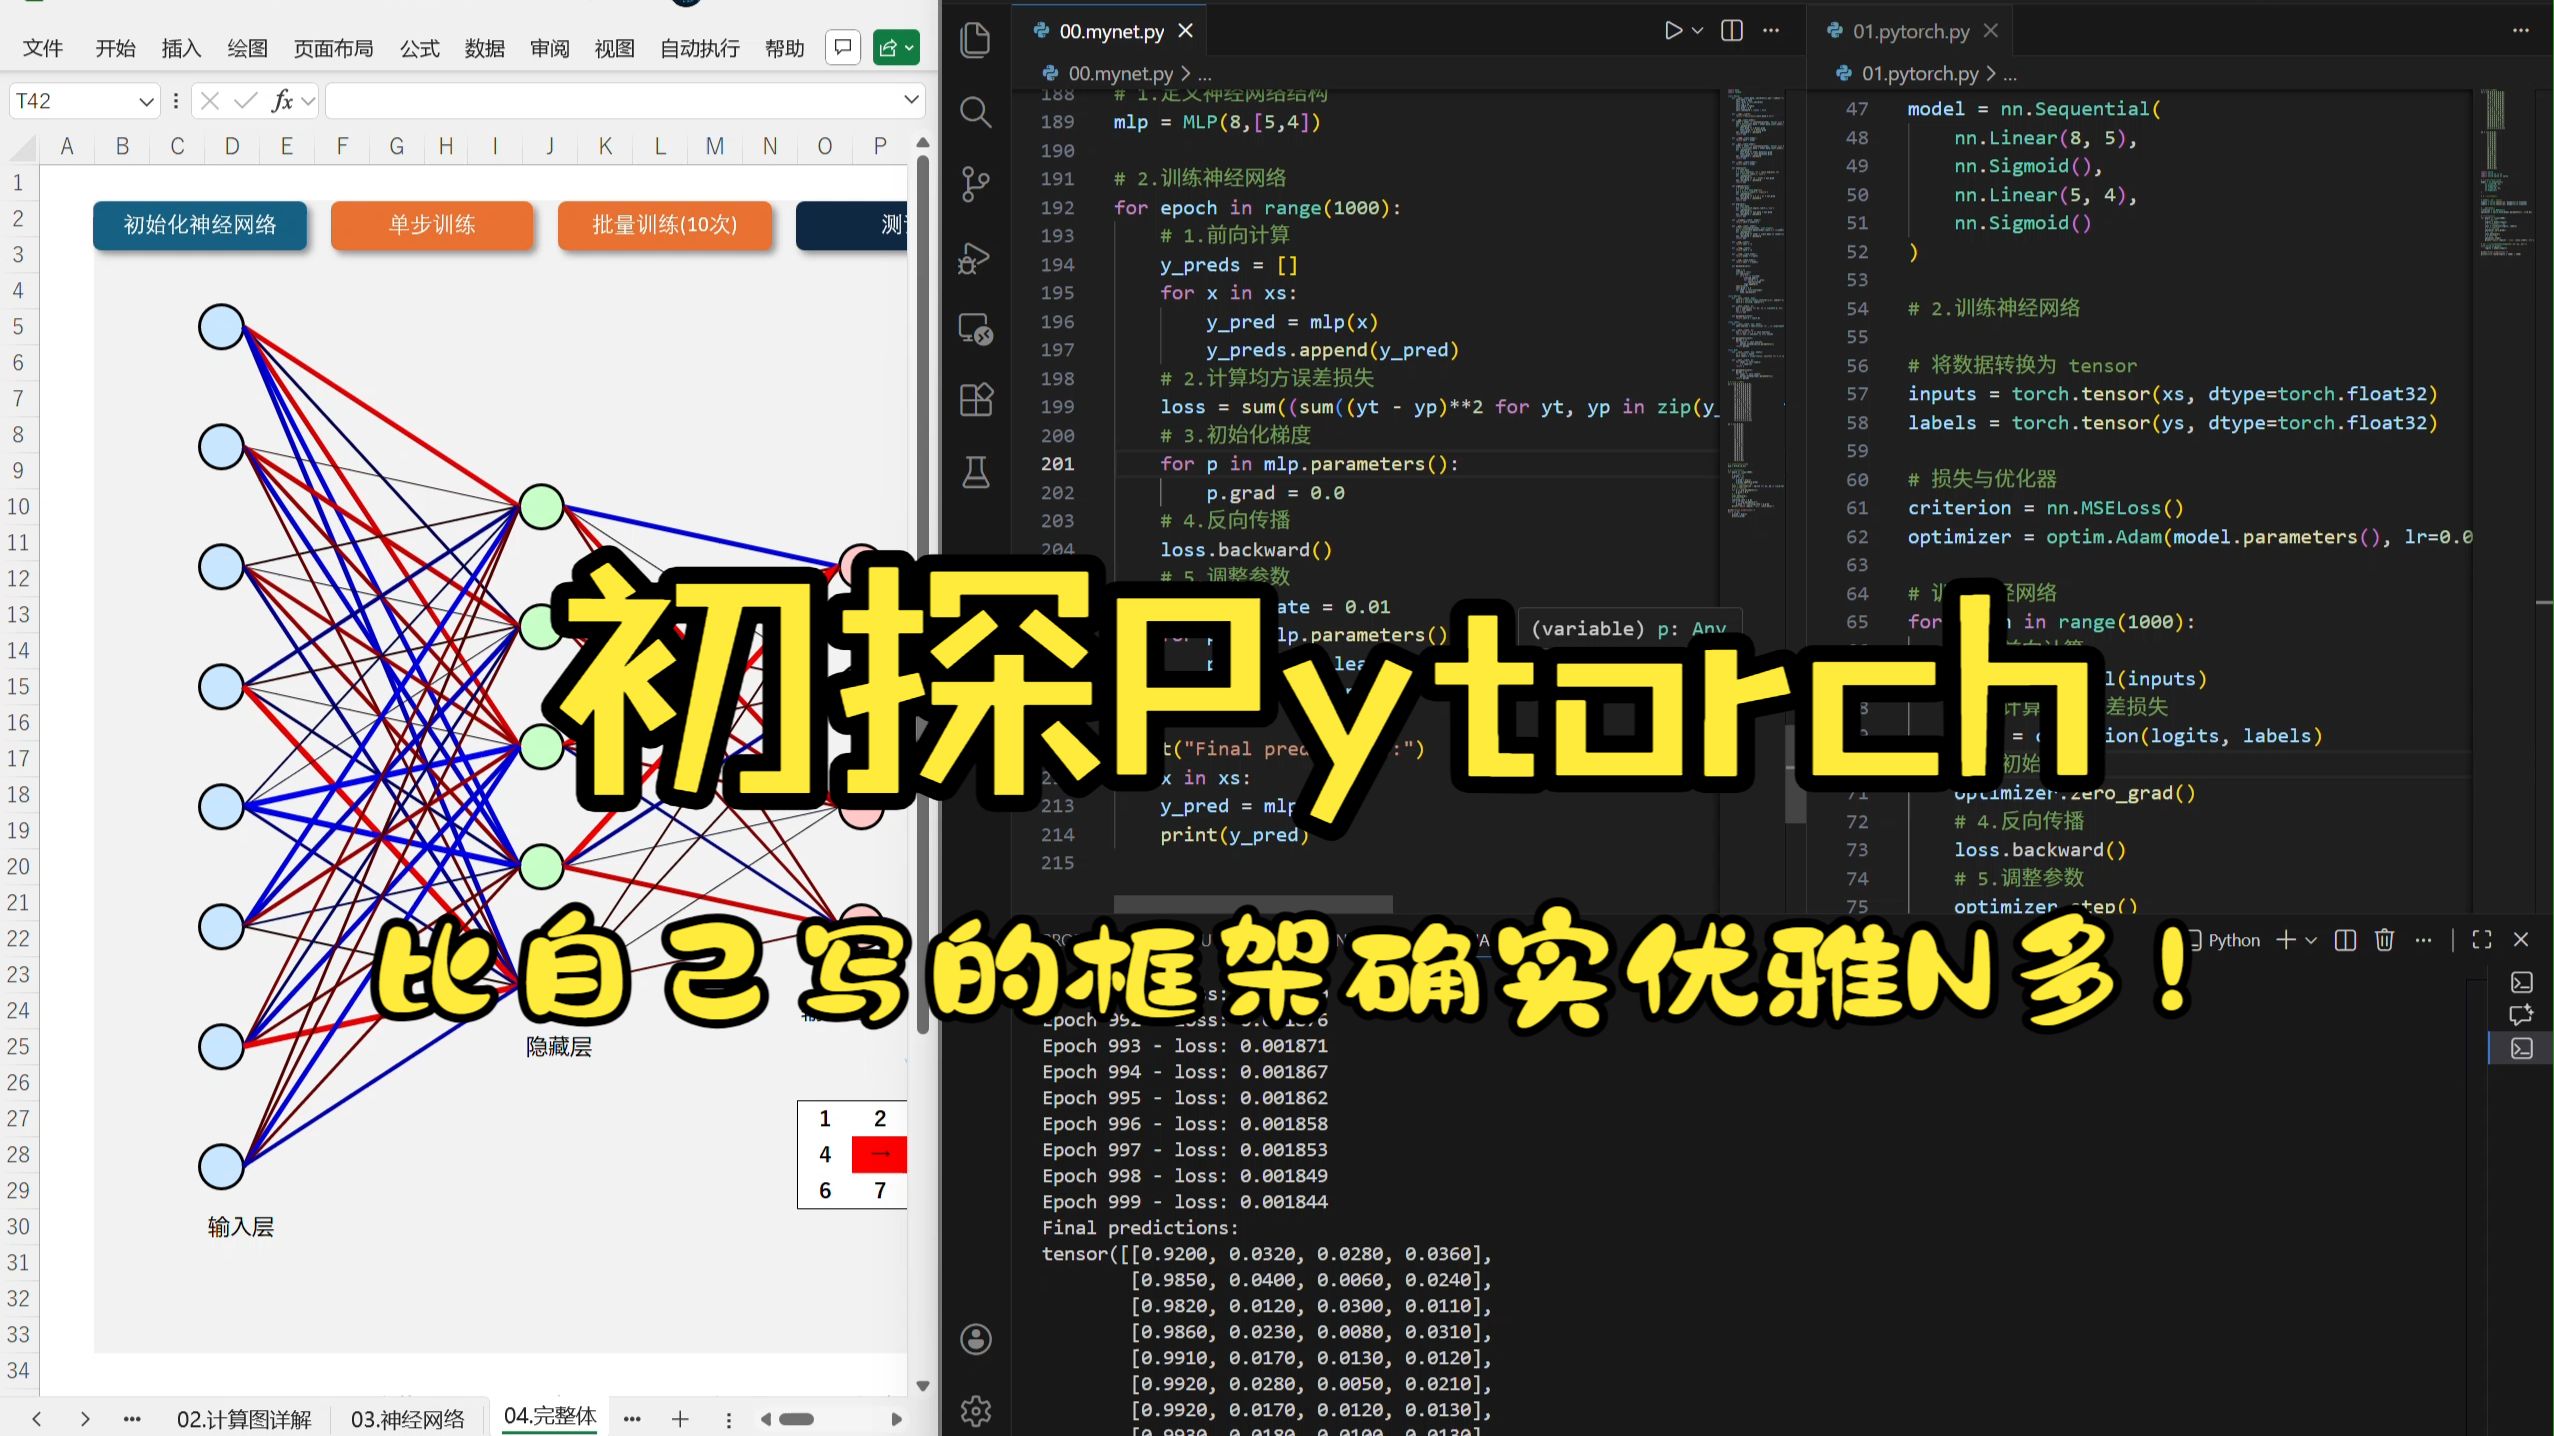
Task: Switch to the 01.pytorch.py editor tab
Action: (1909, 31)
